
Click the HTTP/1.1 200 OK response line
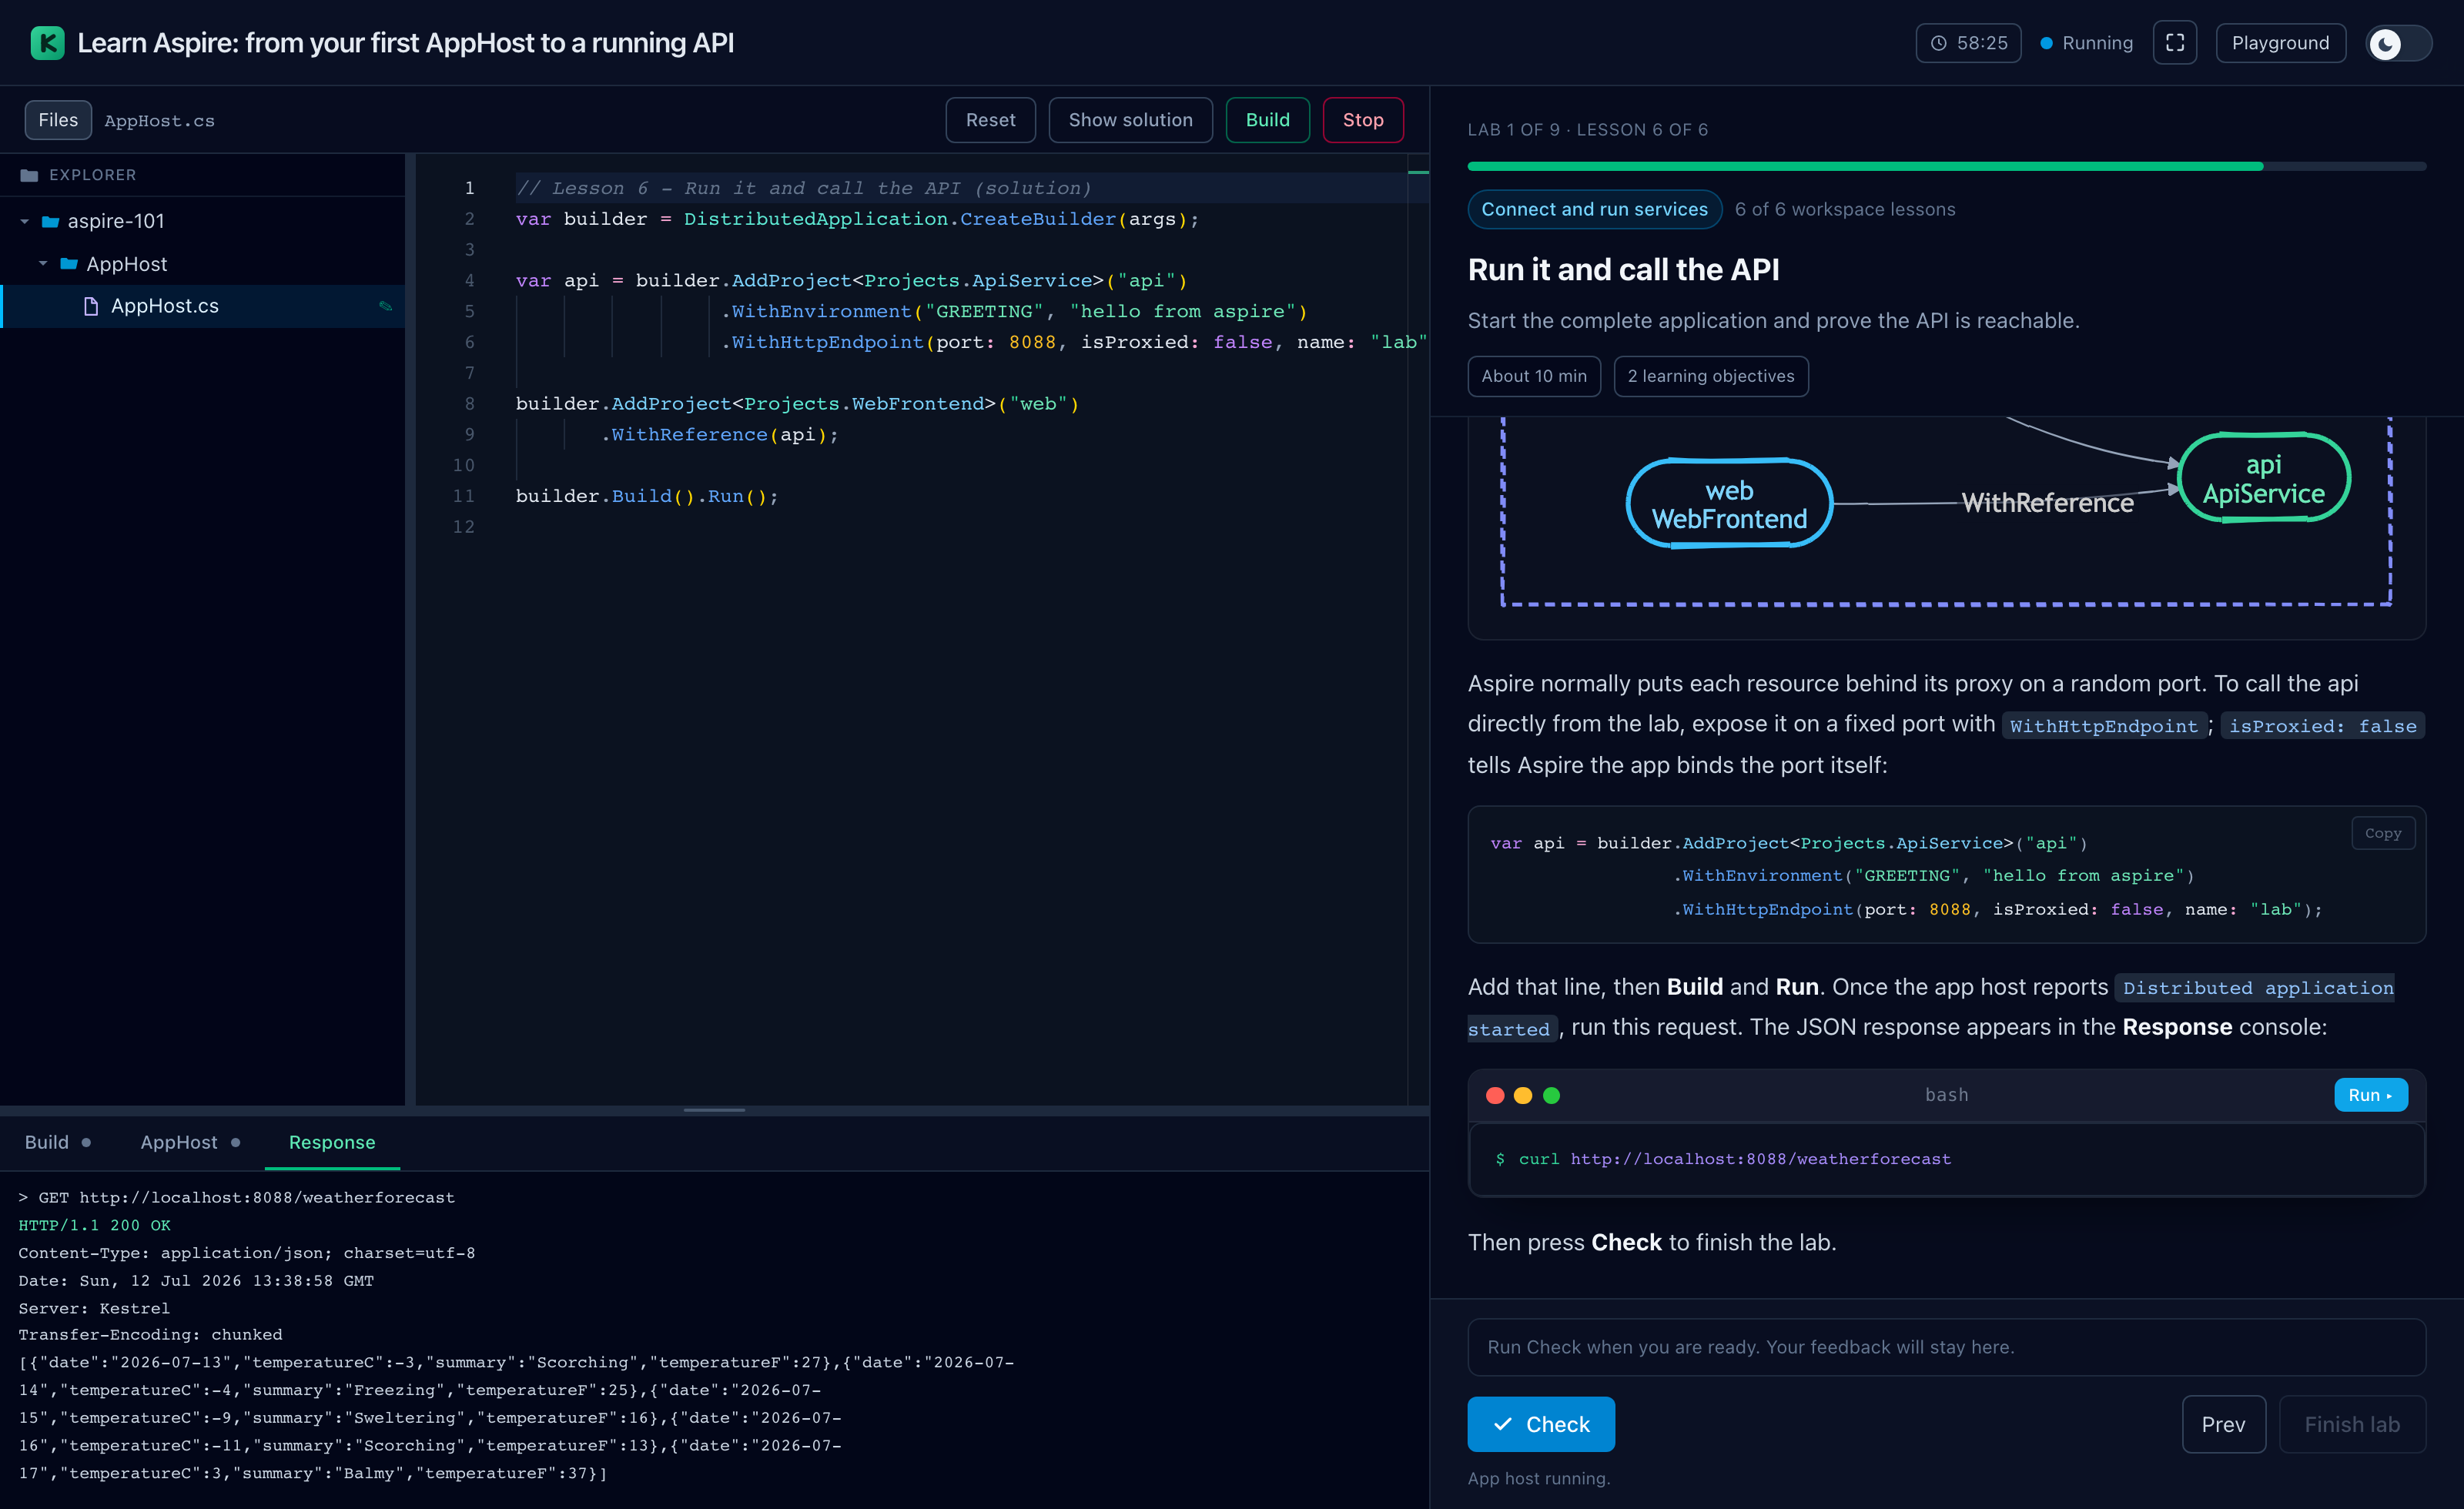click(x=94, y=1225)
